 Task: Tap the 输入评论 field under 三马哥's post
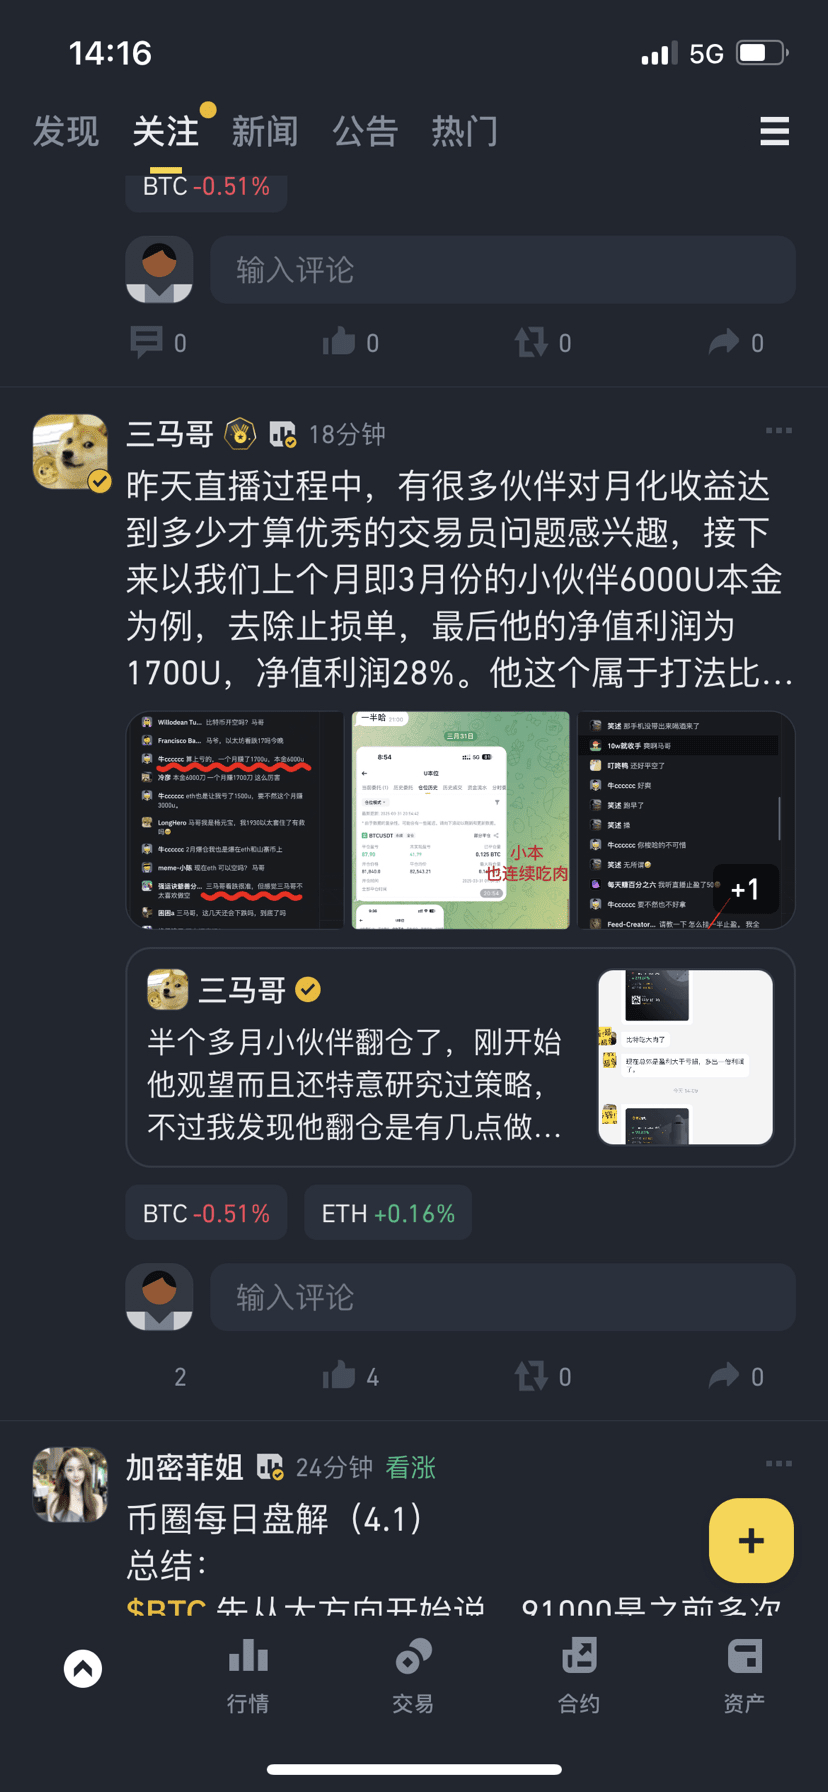point(503,1297)
